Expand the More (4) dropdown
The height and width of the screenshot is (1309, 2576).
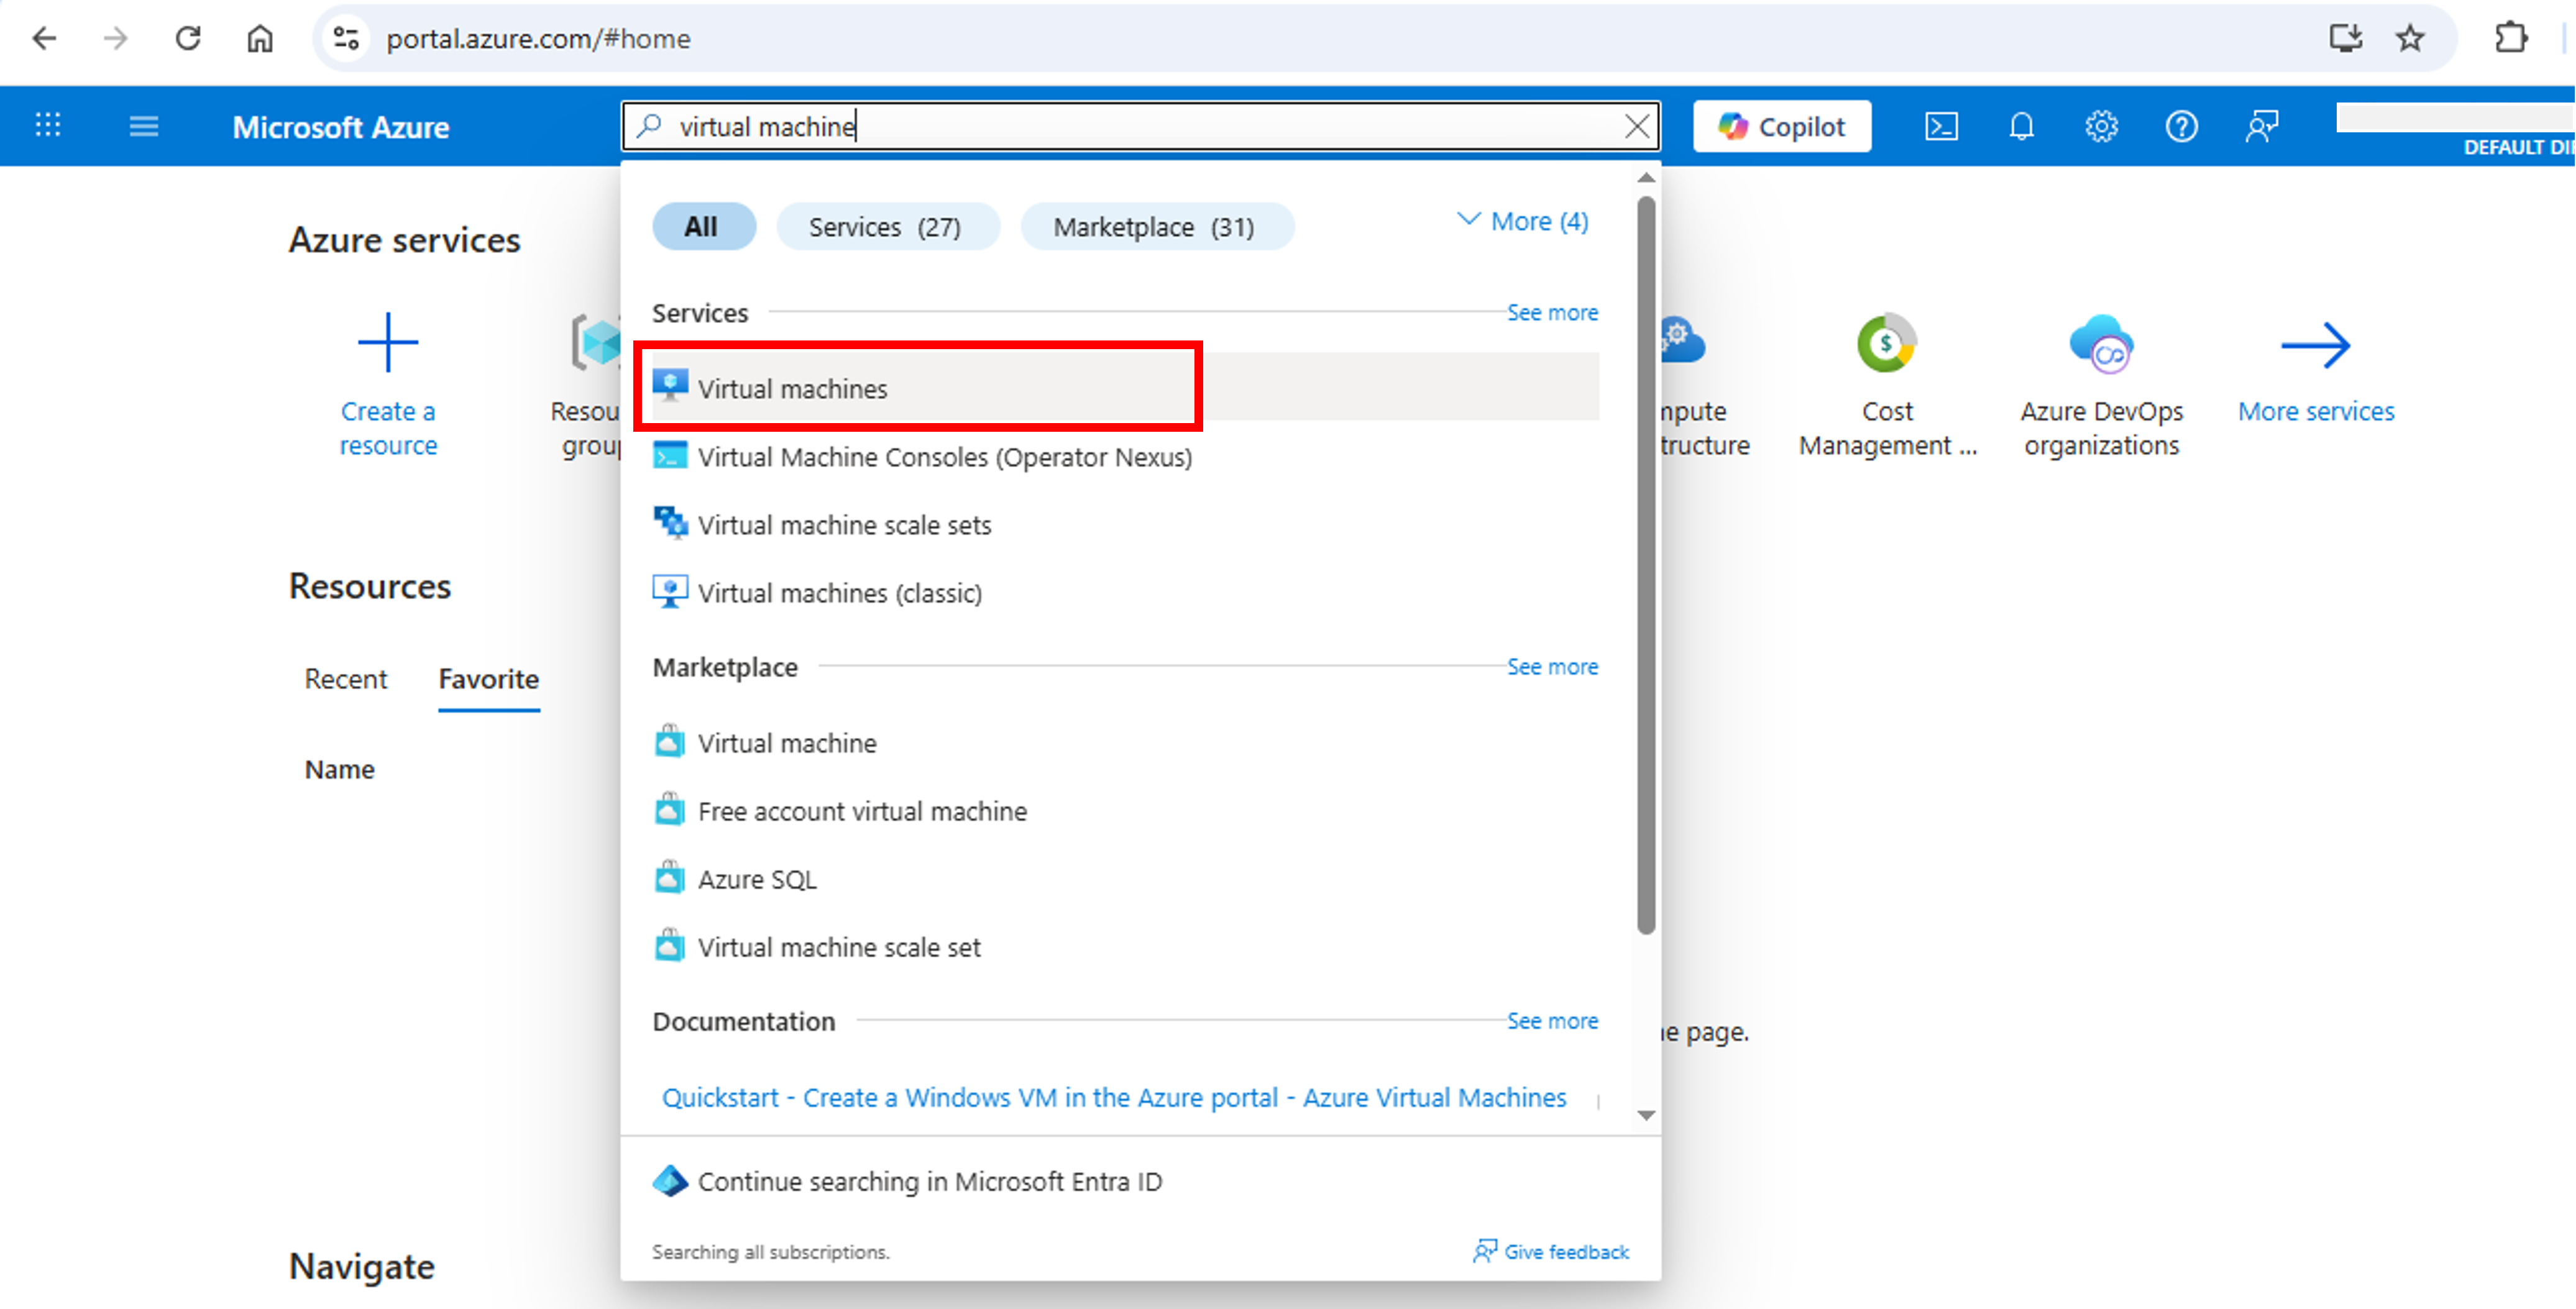pos(1521,221)
